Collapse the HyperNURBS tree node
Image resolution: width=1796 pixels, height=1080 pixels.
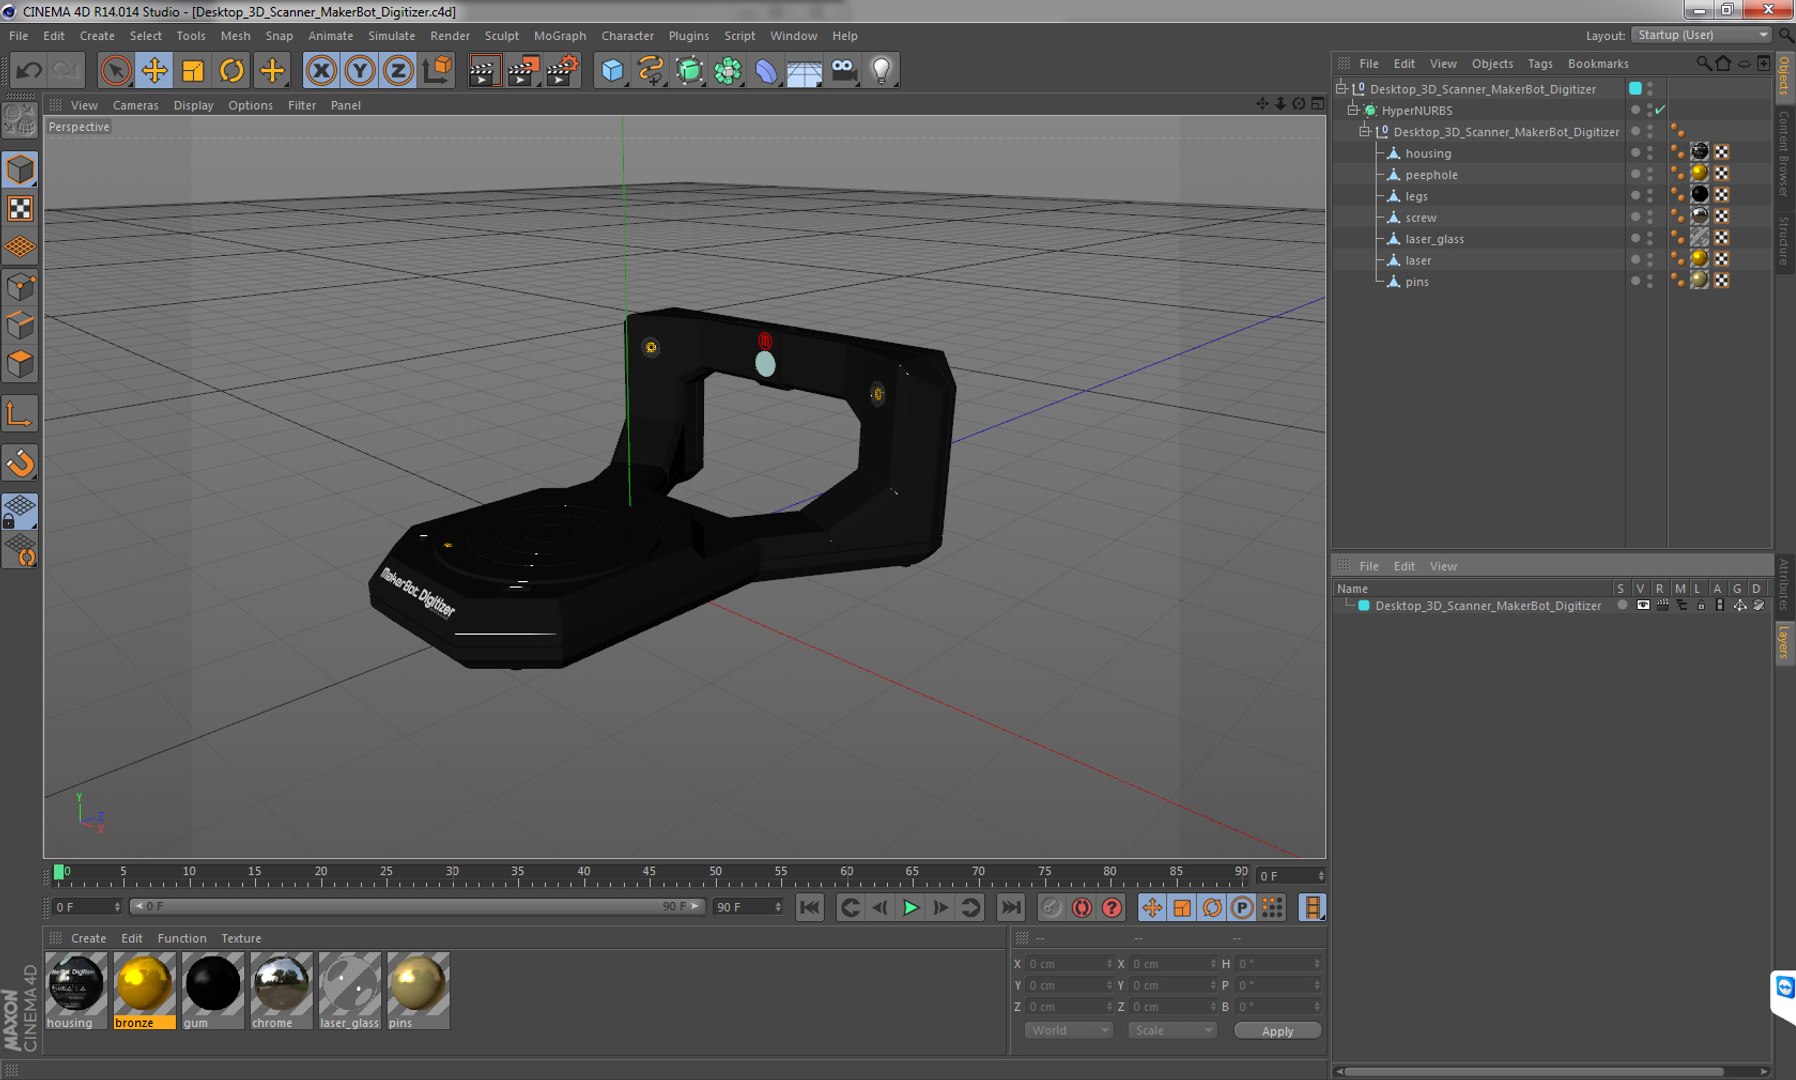(1352, 110)
